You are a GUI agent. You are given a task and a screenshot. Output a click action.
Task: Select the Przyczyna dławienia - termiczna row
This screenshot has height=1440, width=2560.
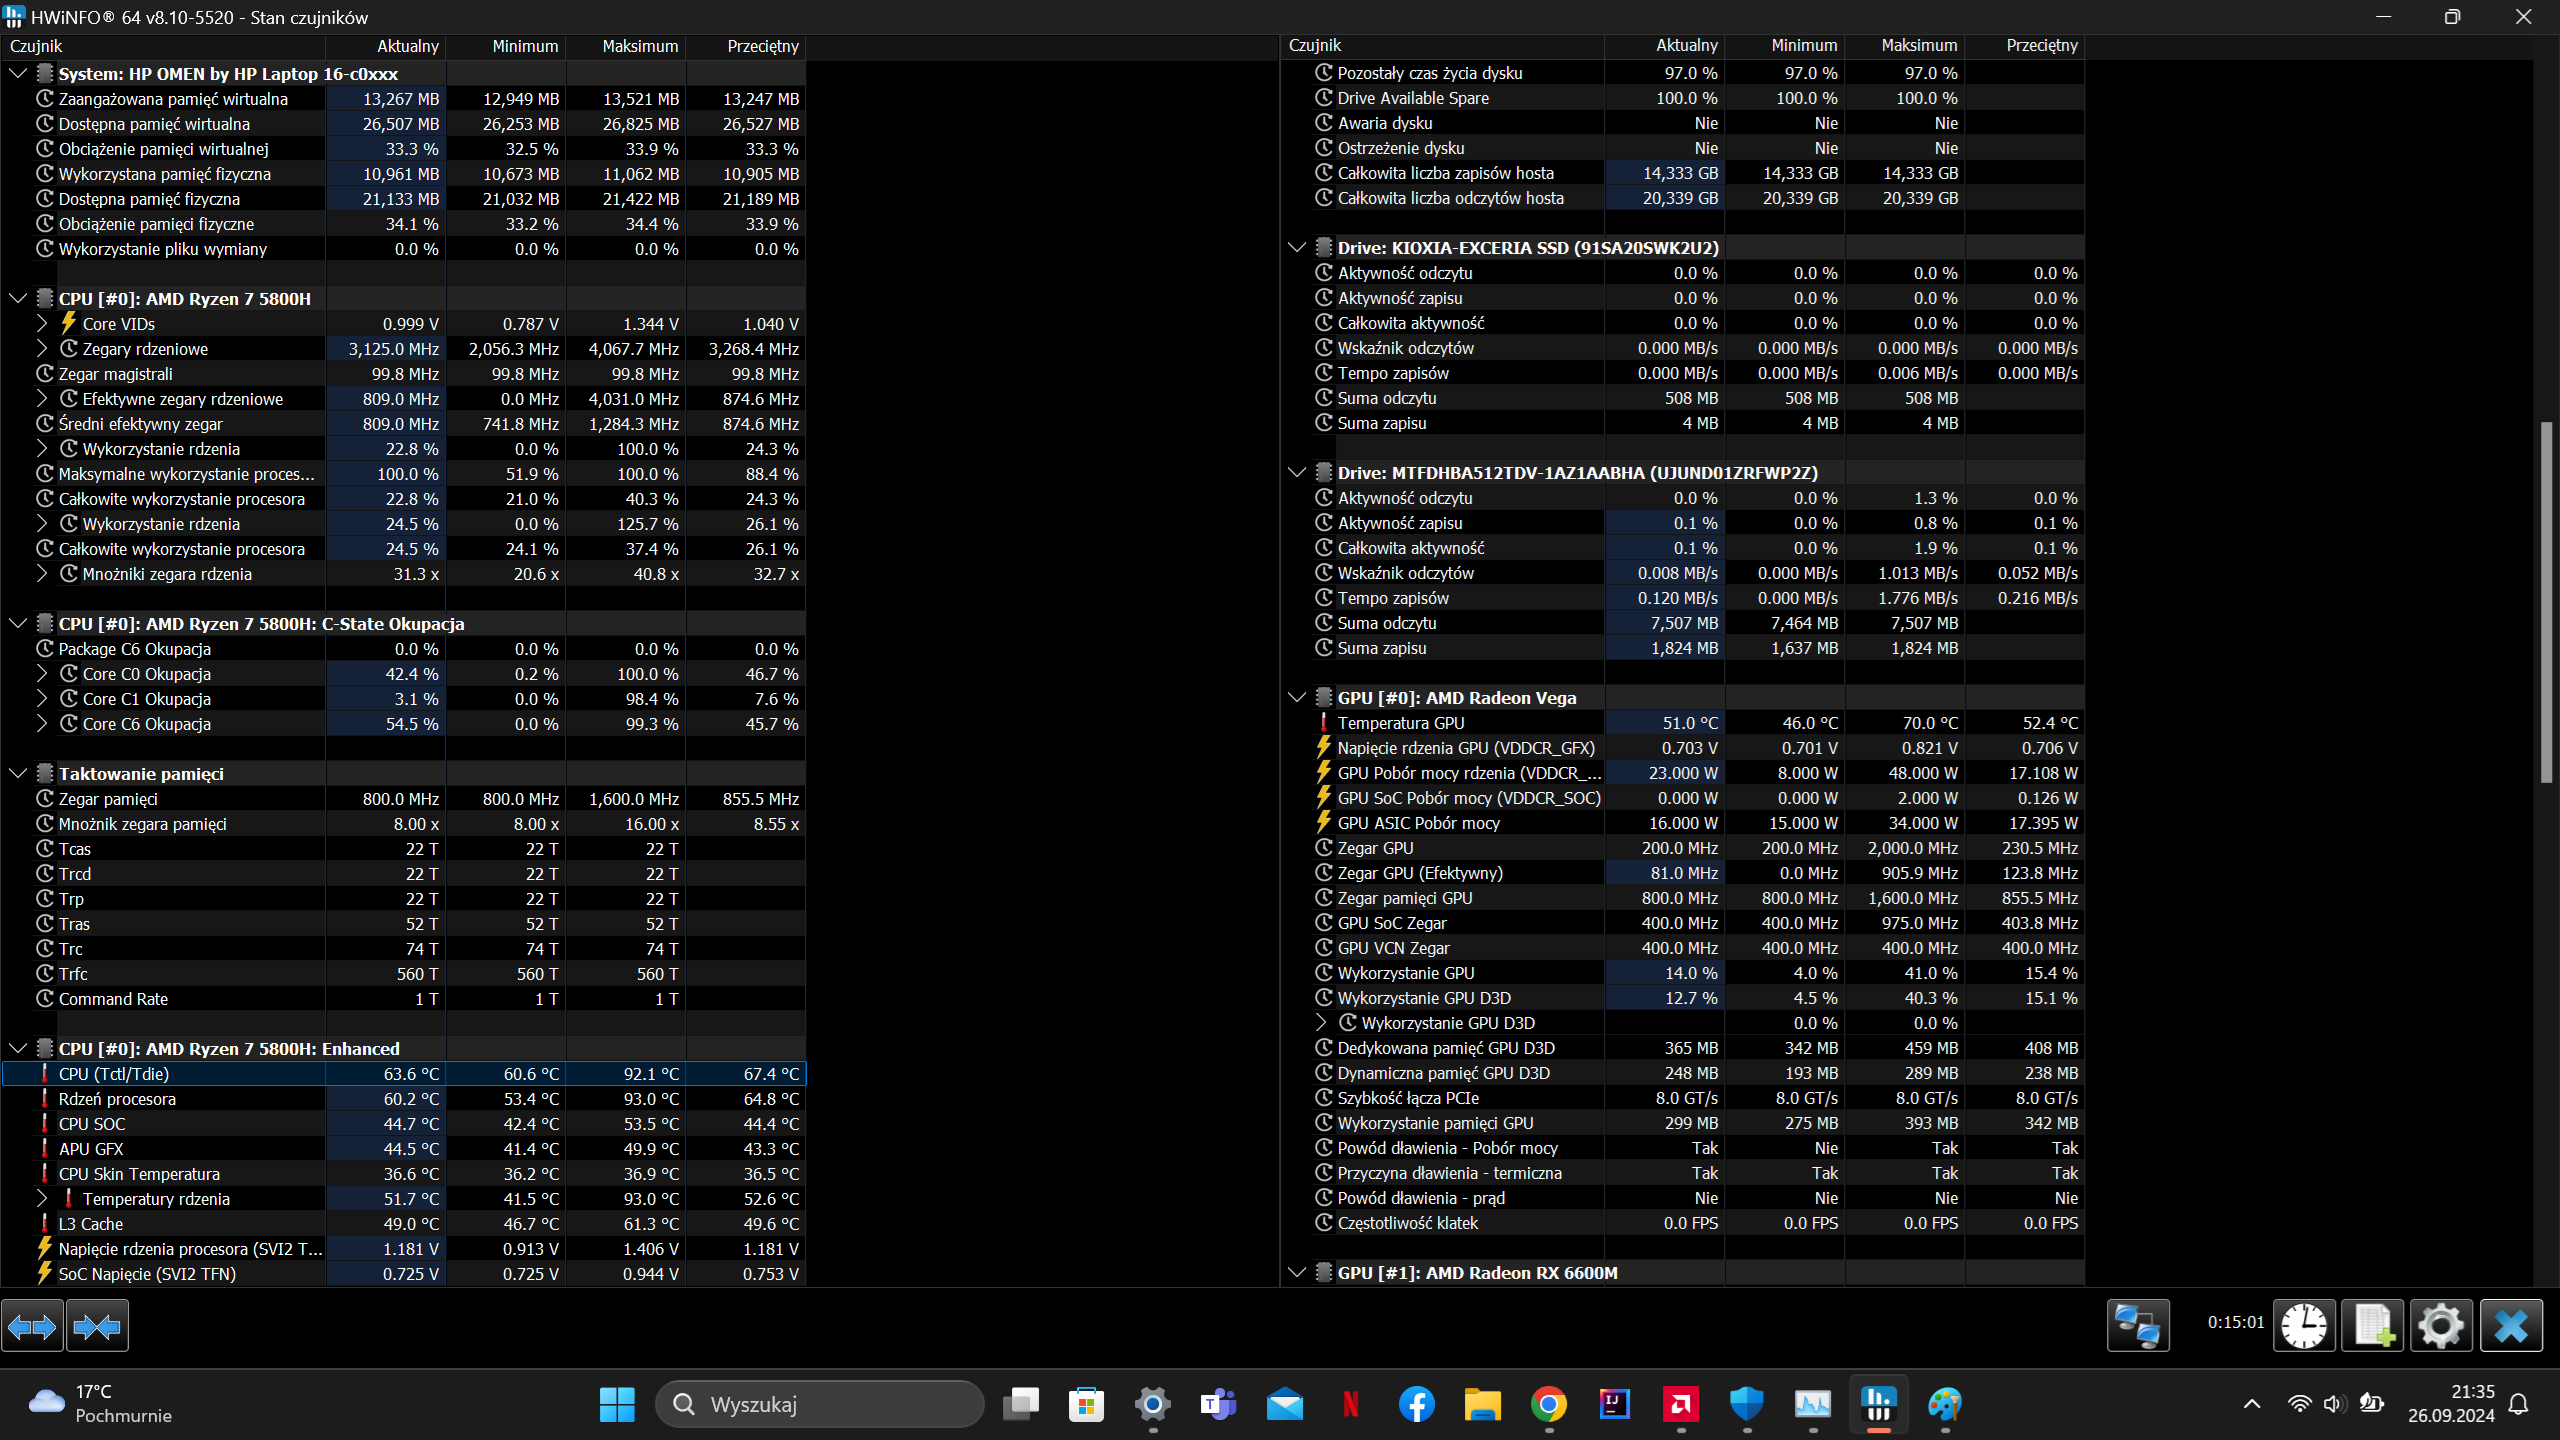click(1683, 1172)
